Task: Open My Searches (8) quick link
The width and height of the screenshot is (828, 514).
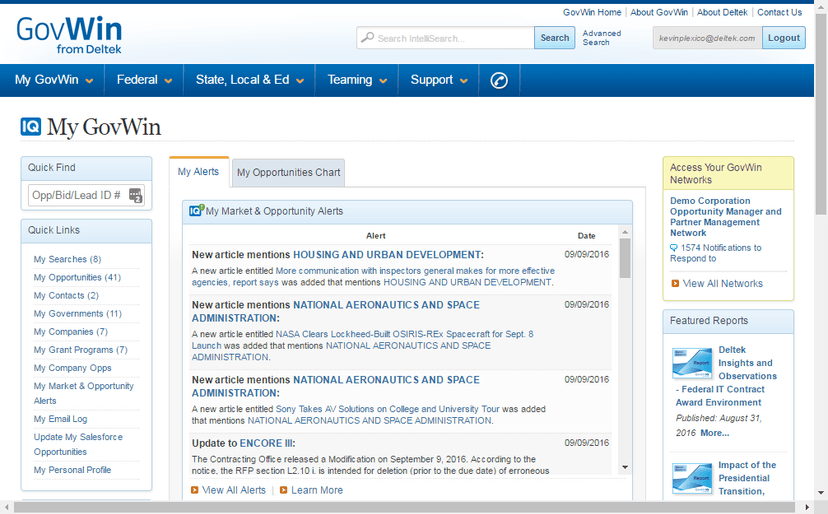Action: pos(67,260)
